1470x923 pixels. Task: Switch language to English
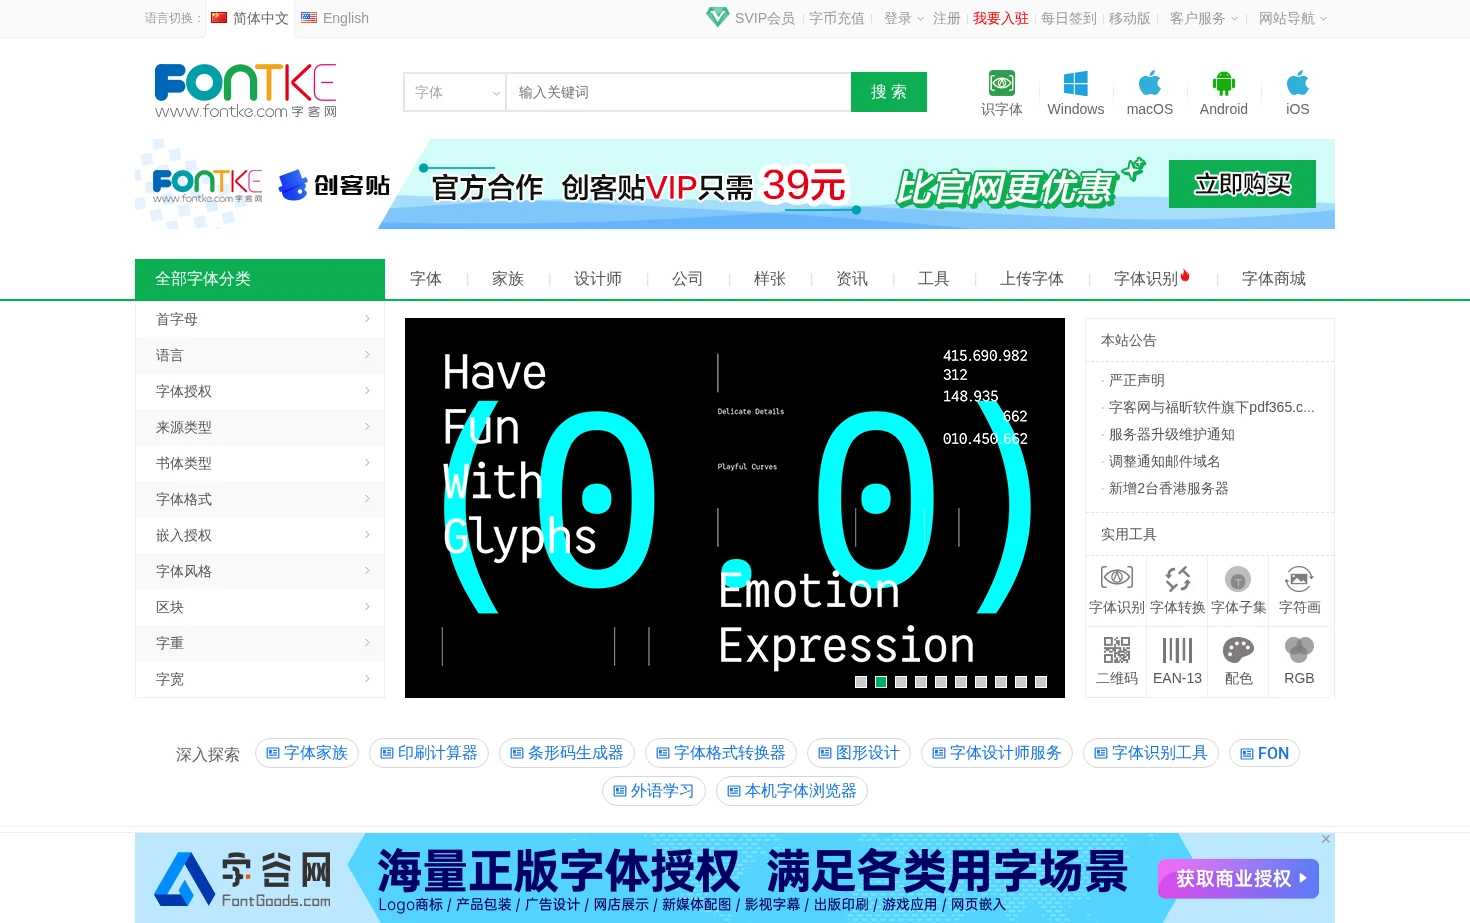click(335, 18)
